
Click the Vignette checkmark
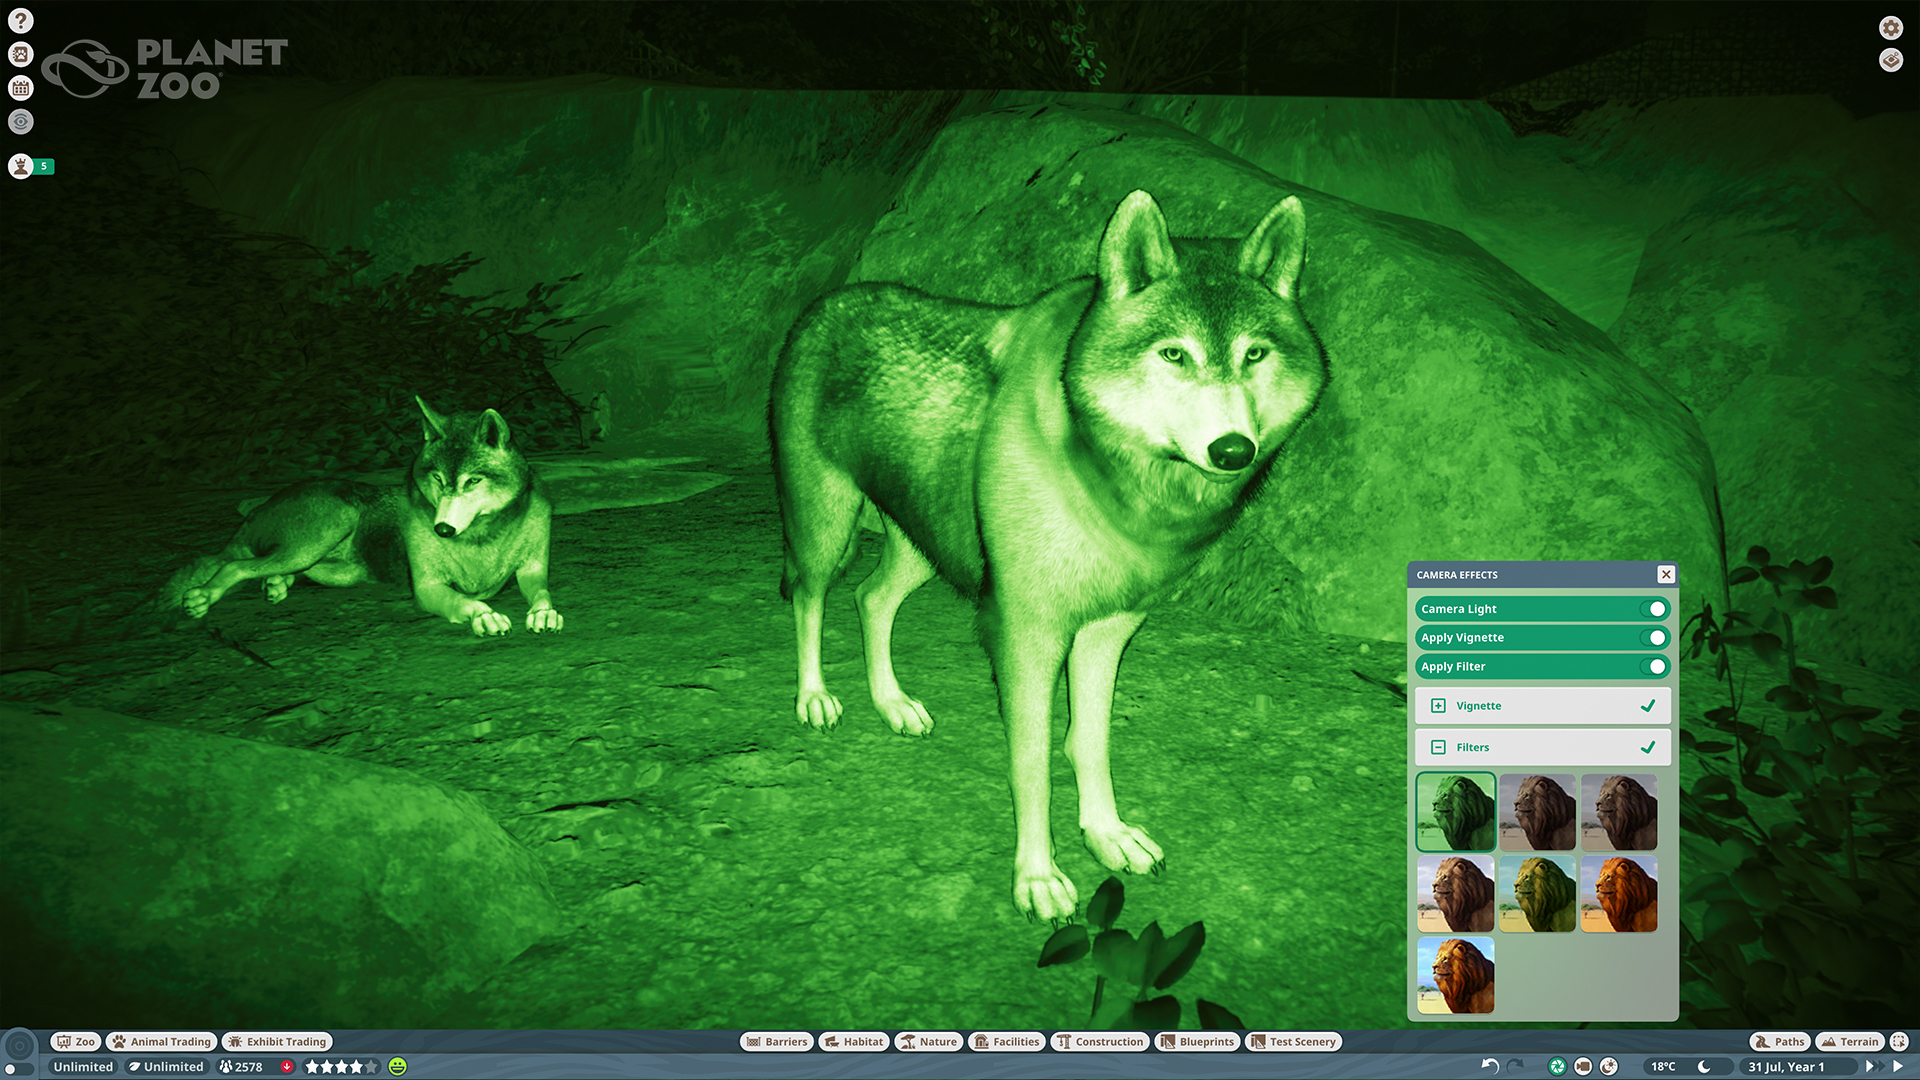[1648, 706]
